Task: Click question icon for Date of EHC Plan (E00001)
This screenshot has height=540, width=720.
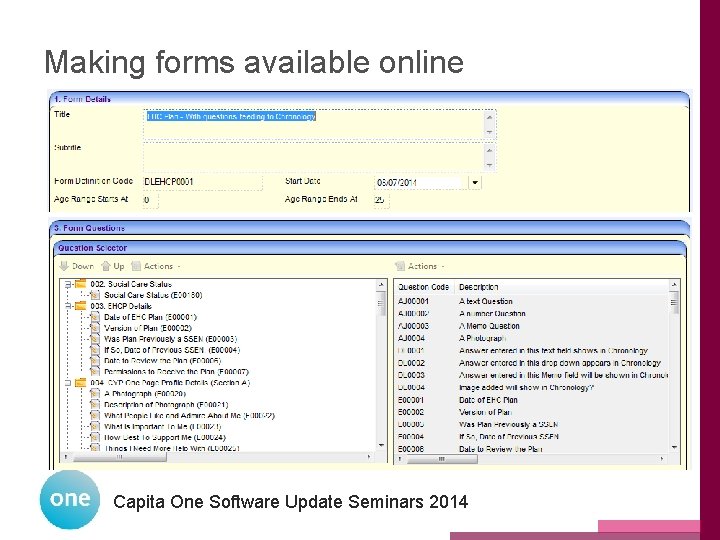Action: pos(95,317)
